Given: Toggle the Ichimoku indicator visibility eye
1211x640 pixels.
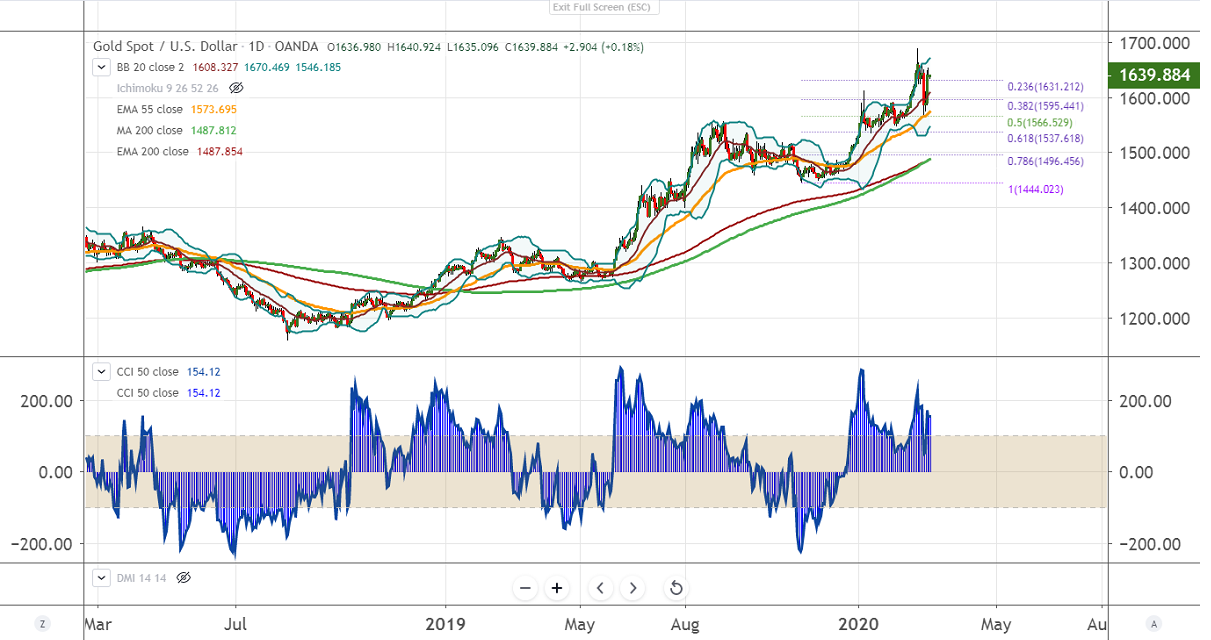Looking at the screenshot, I should click(x=237, y=88).
